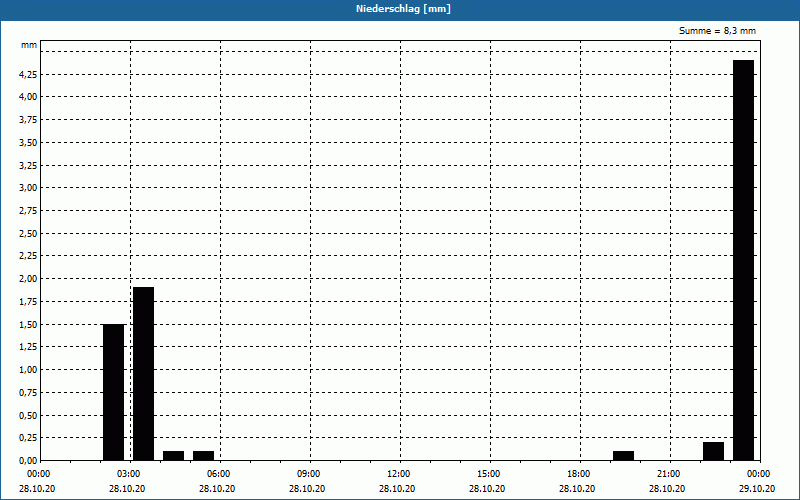The width and height of the screenshot is (800, 500).
Task: Select the 15:00 time label
Action: (x=489, y=474)
